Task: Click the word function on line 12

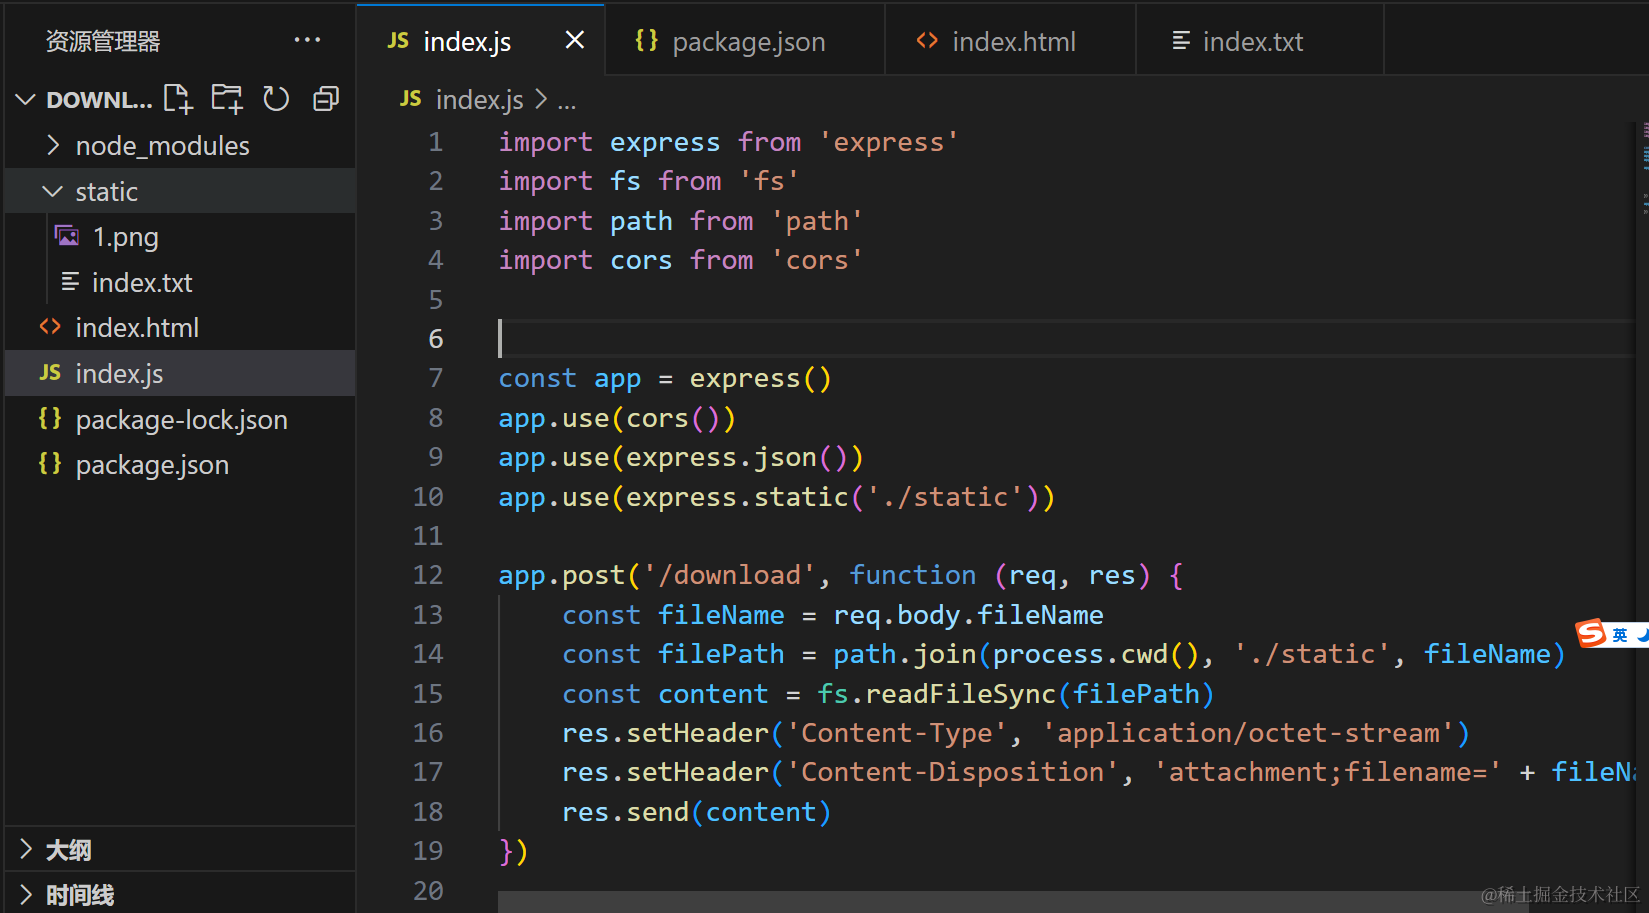Action: pos(912,575)
